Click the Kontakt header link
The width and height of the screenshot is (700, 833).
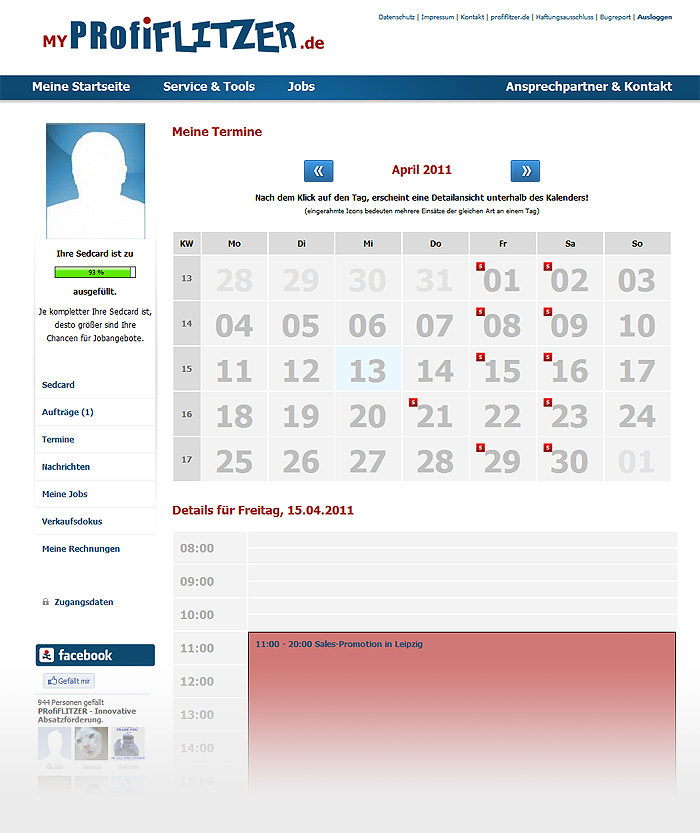click(472, 17)
